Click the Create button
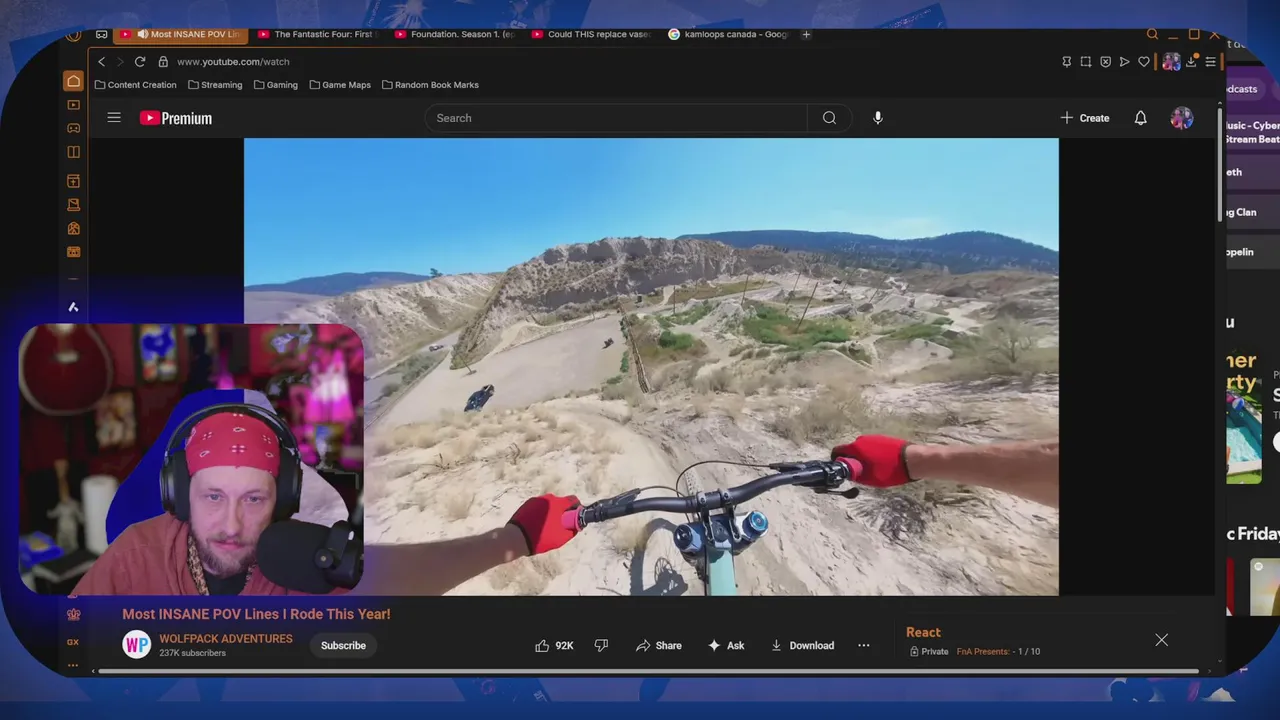Screen dimensions: 1280x720 1085,118
